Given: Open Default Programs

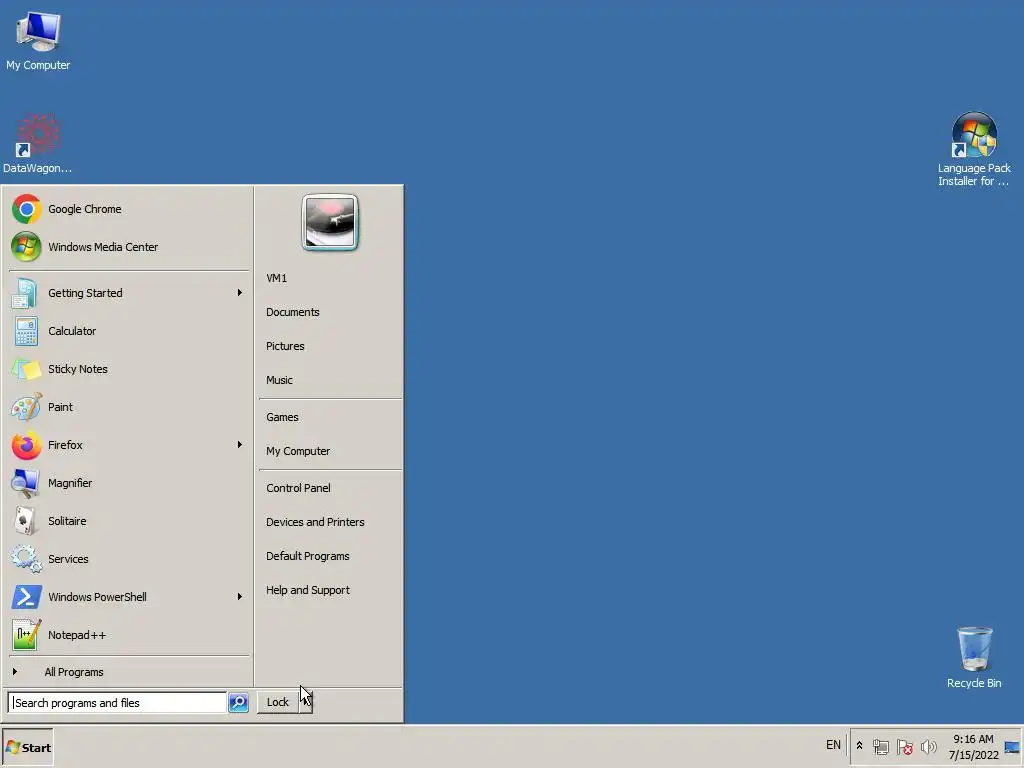Looking at the screenshot, I should pyautogui.click(x=308, y=556).
